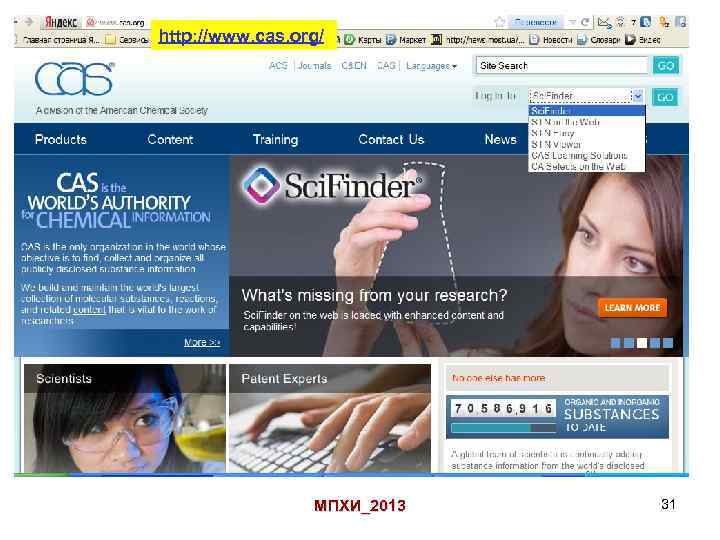Click the 'No one else has more' link
This screenshot has width=720, height=540.
tap(499, 378)
